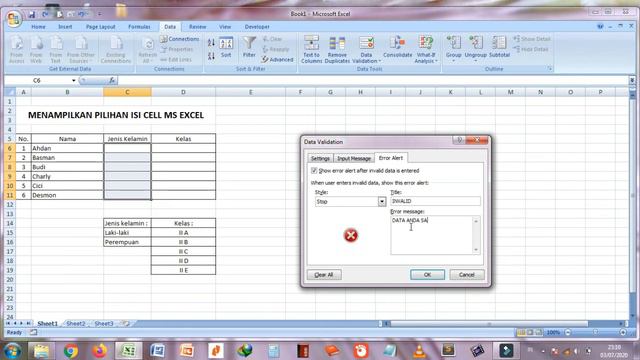Import data From Text

(x=56, y=49)
